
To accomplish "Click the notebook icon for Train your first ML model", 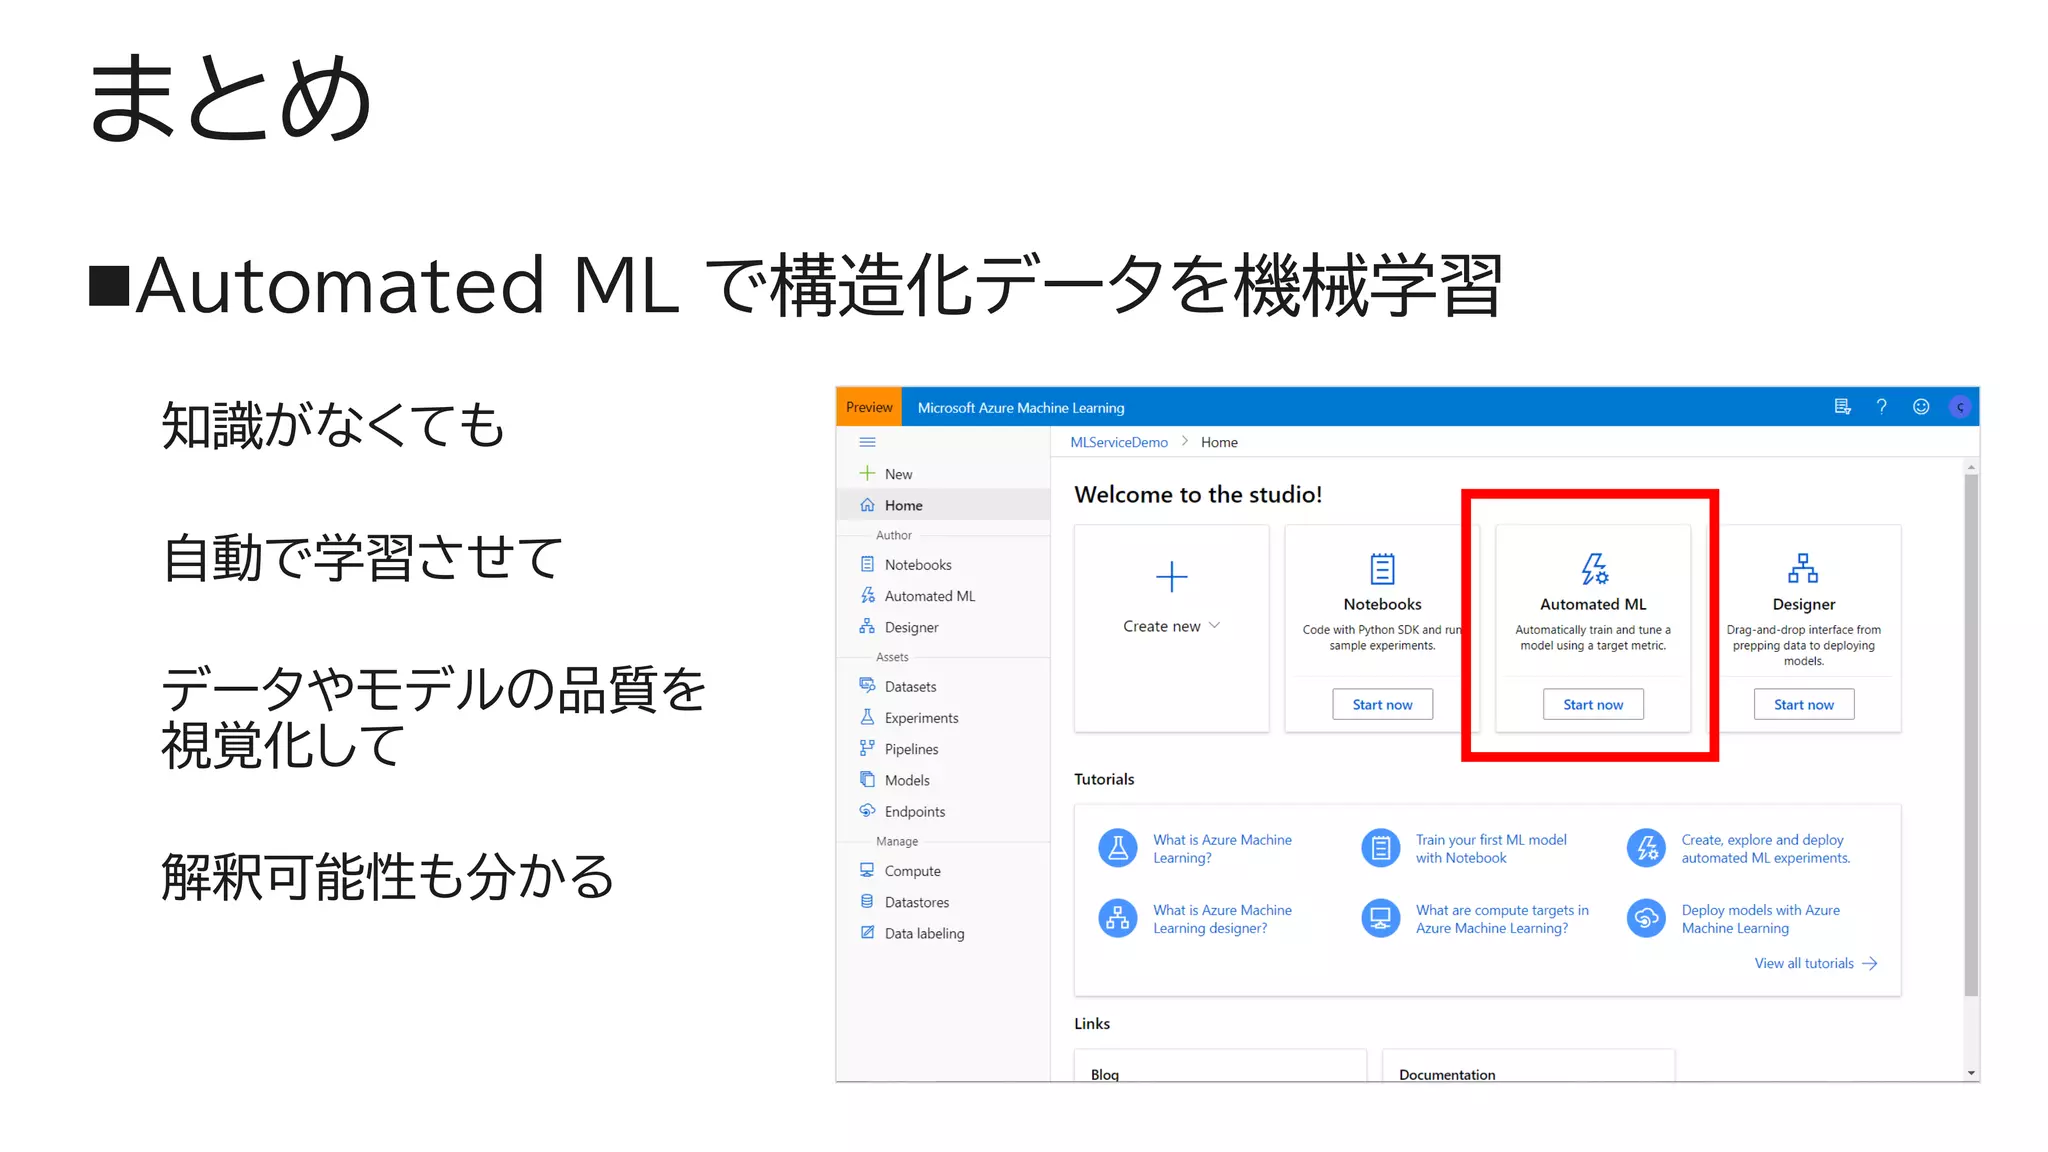I will click(x=1381, y=848).
